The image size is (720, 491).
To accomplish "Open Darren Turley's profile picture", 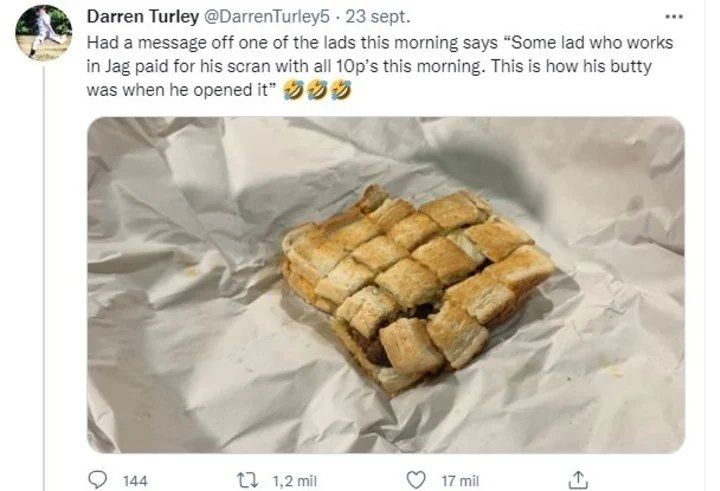I will pyautogui.click(x=43, y=32).
